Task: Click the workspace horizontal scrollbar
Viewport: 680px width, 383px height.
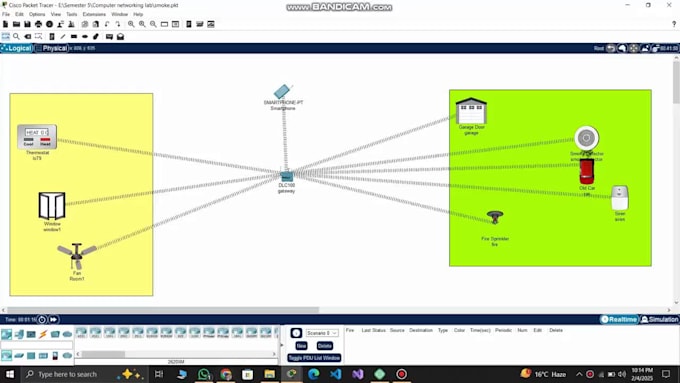Action: click(163, 310)
